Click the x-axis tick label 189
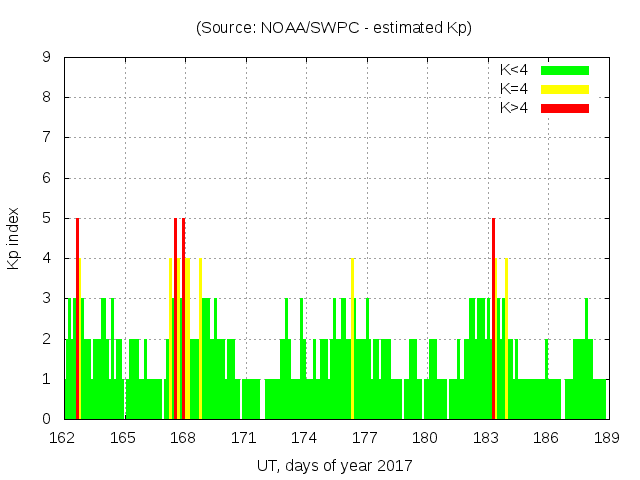This screenshot has height=480, width=640. tap(607, 438)
